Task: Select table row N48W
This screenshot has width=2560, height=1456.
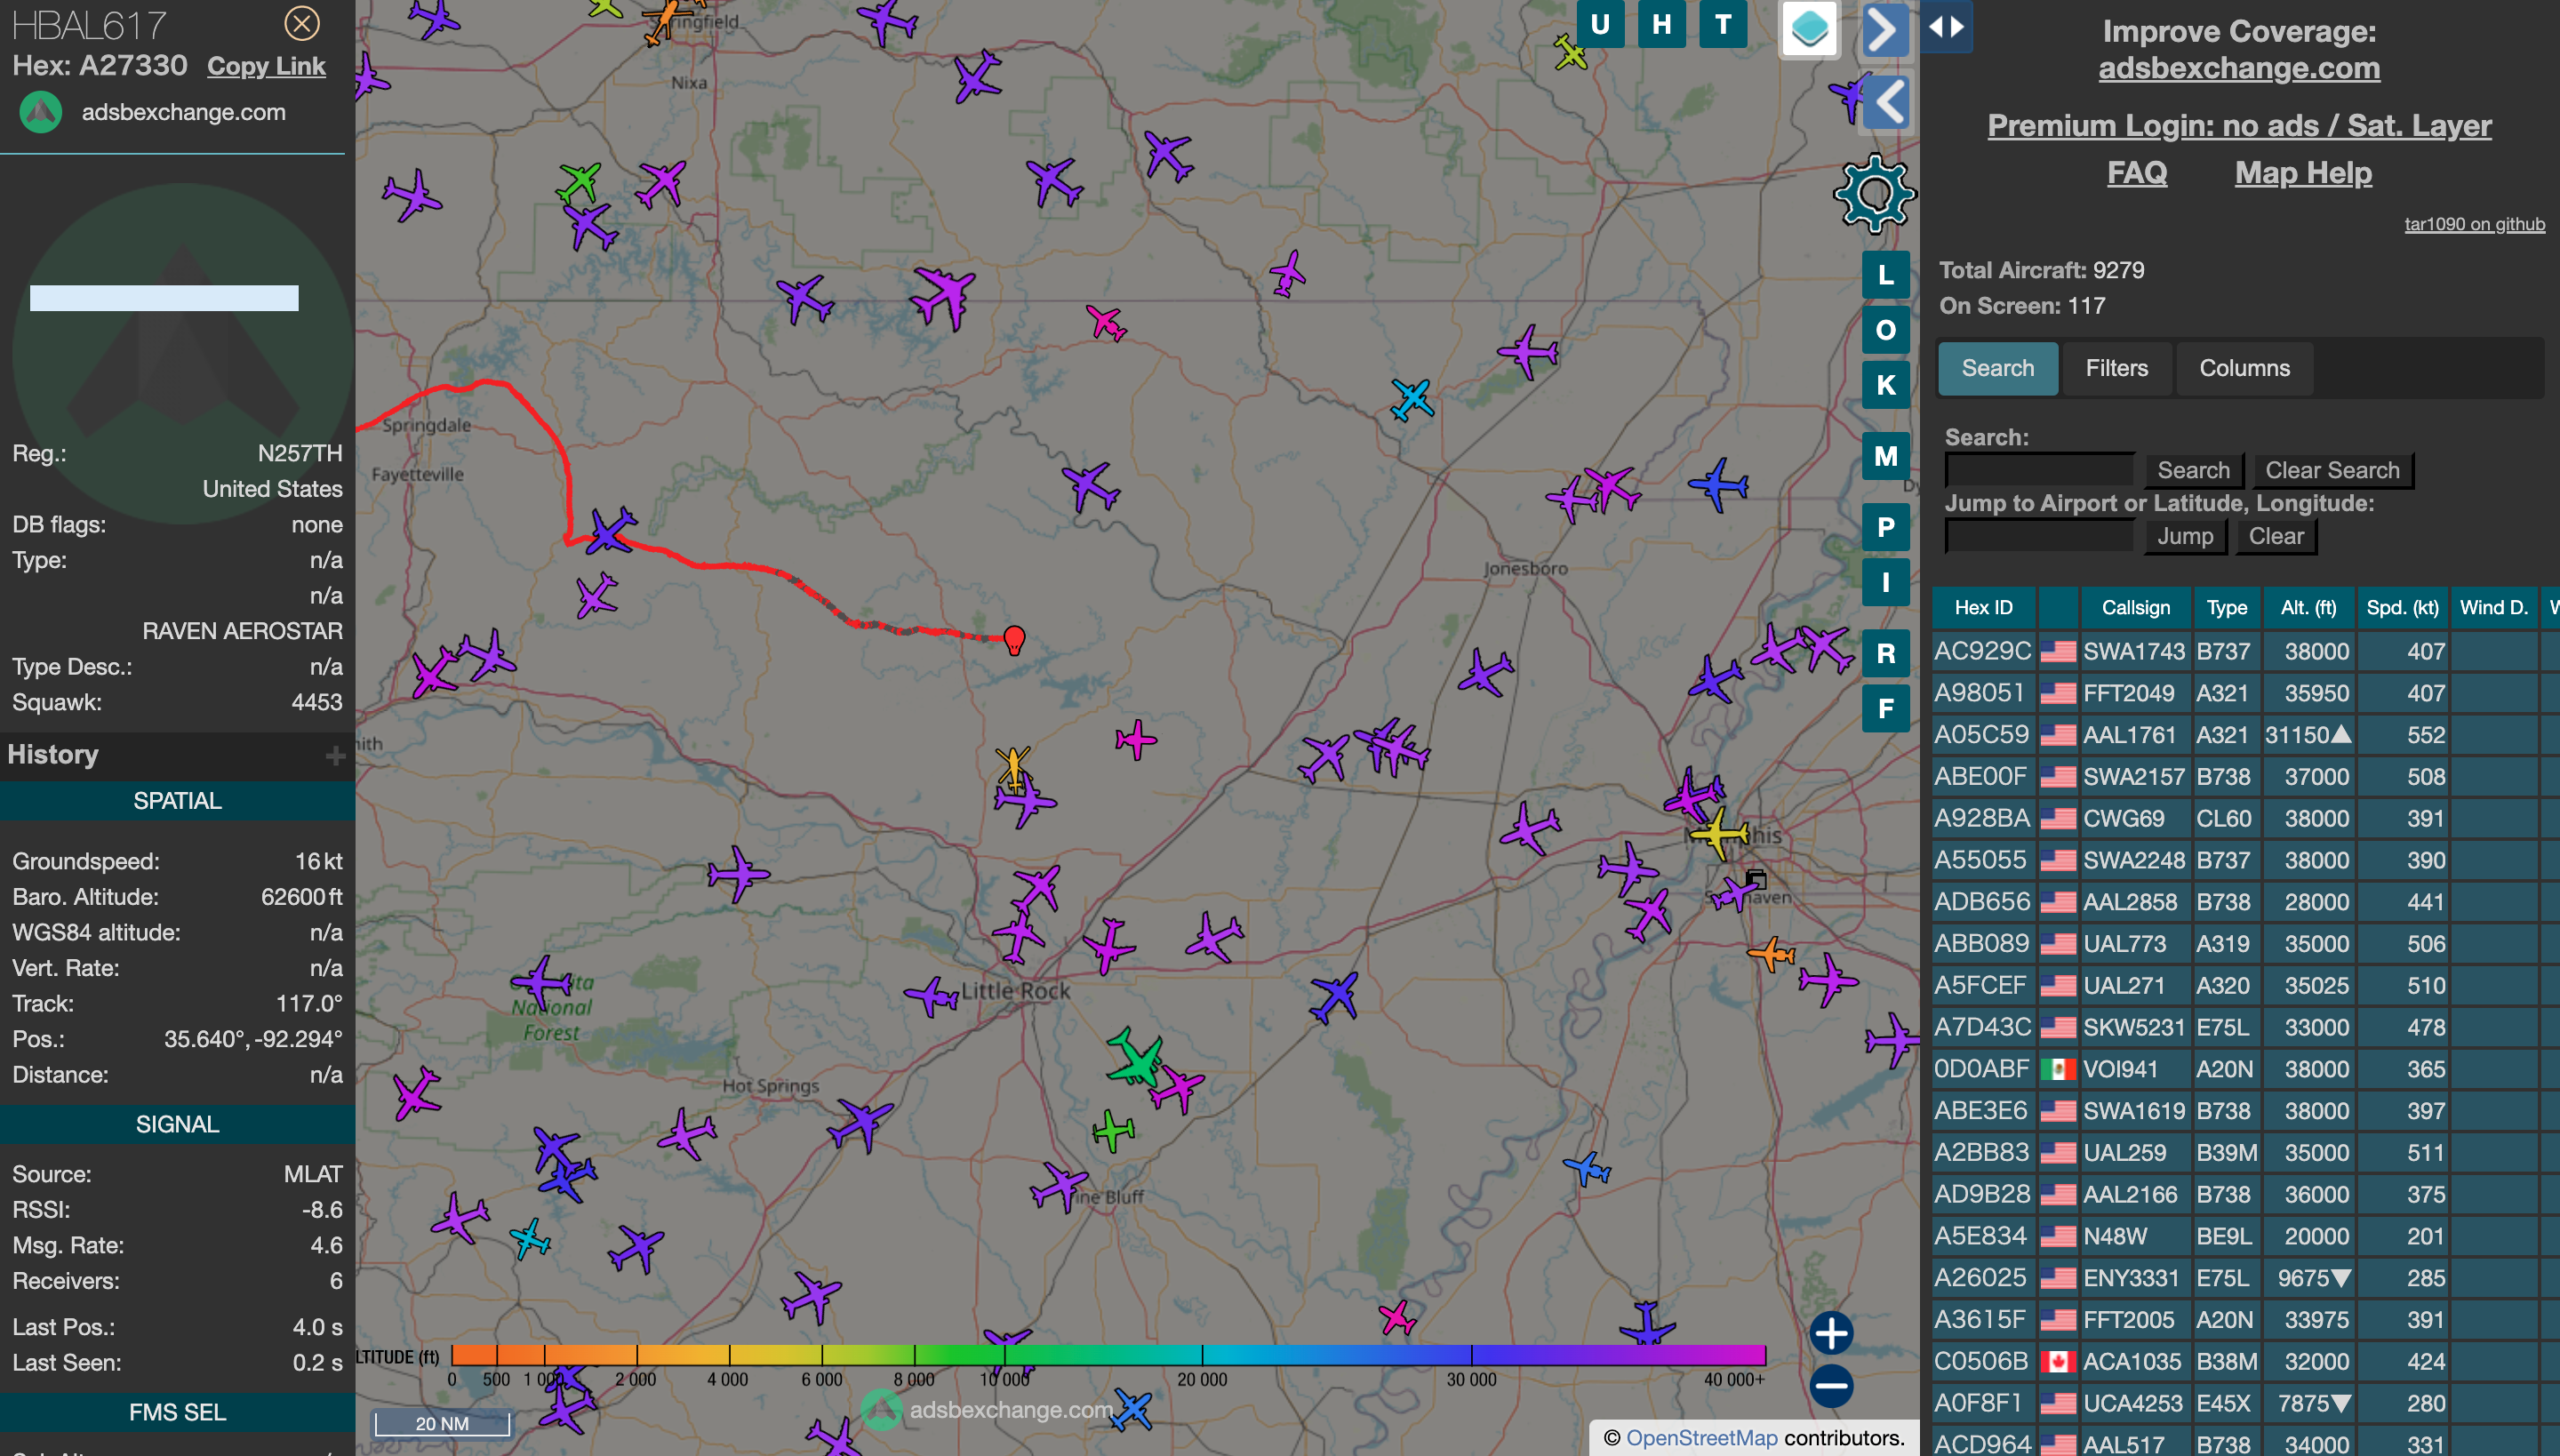Action: coord(2245,1236)
